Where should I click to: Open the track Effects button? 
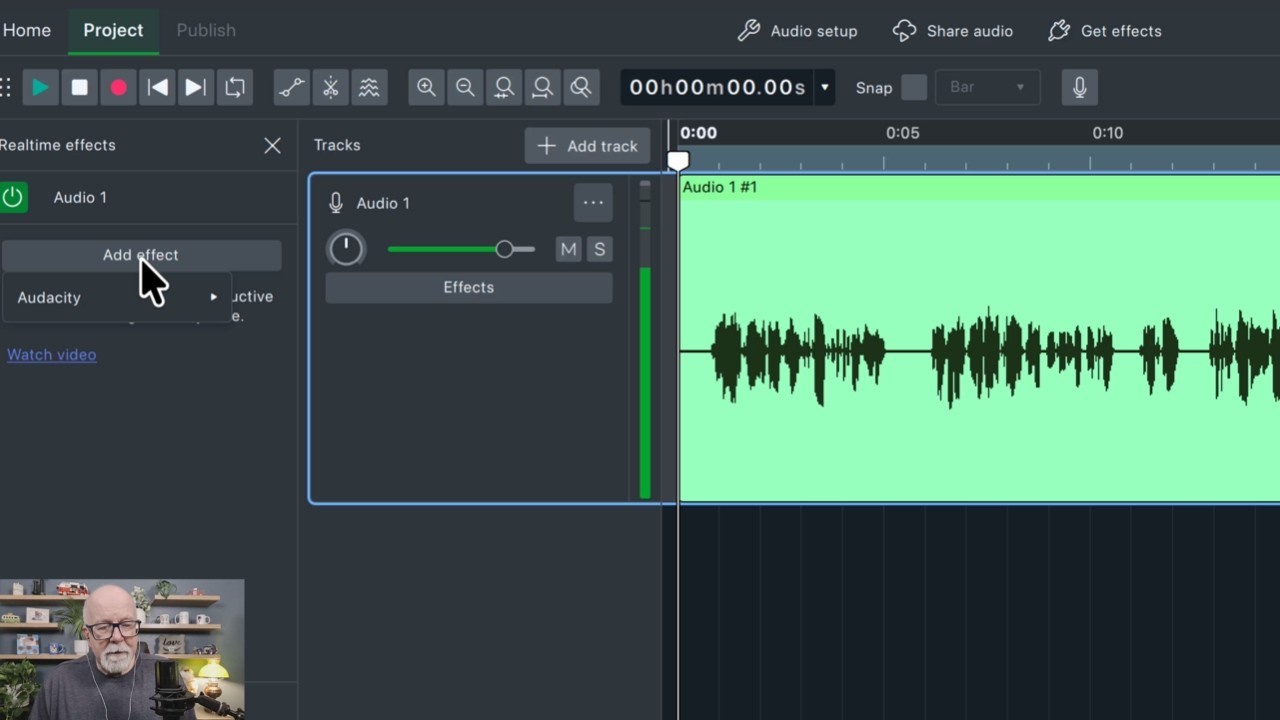click(x=469, y=287)
